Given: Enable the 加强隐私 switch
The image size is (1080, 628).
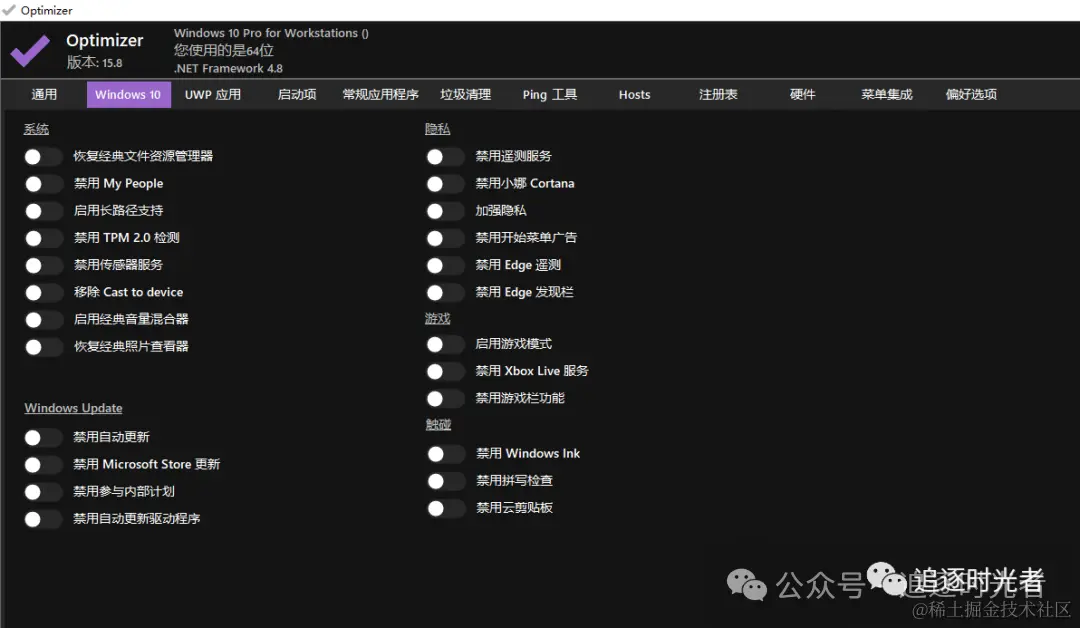Looking at the screenshot, I should pyautogui.click(x=444, y=211).
